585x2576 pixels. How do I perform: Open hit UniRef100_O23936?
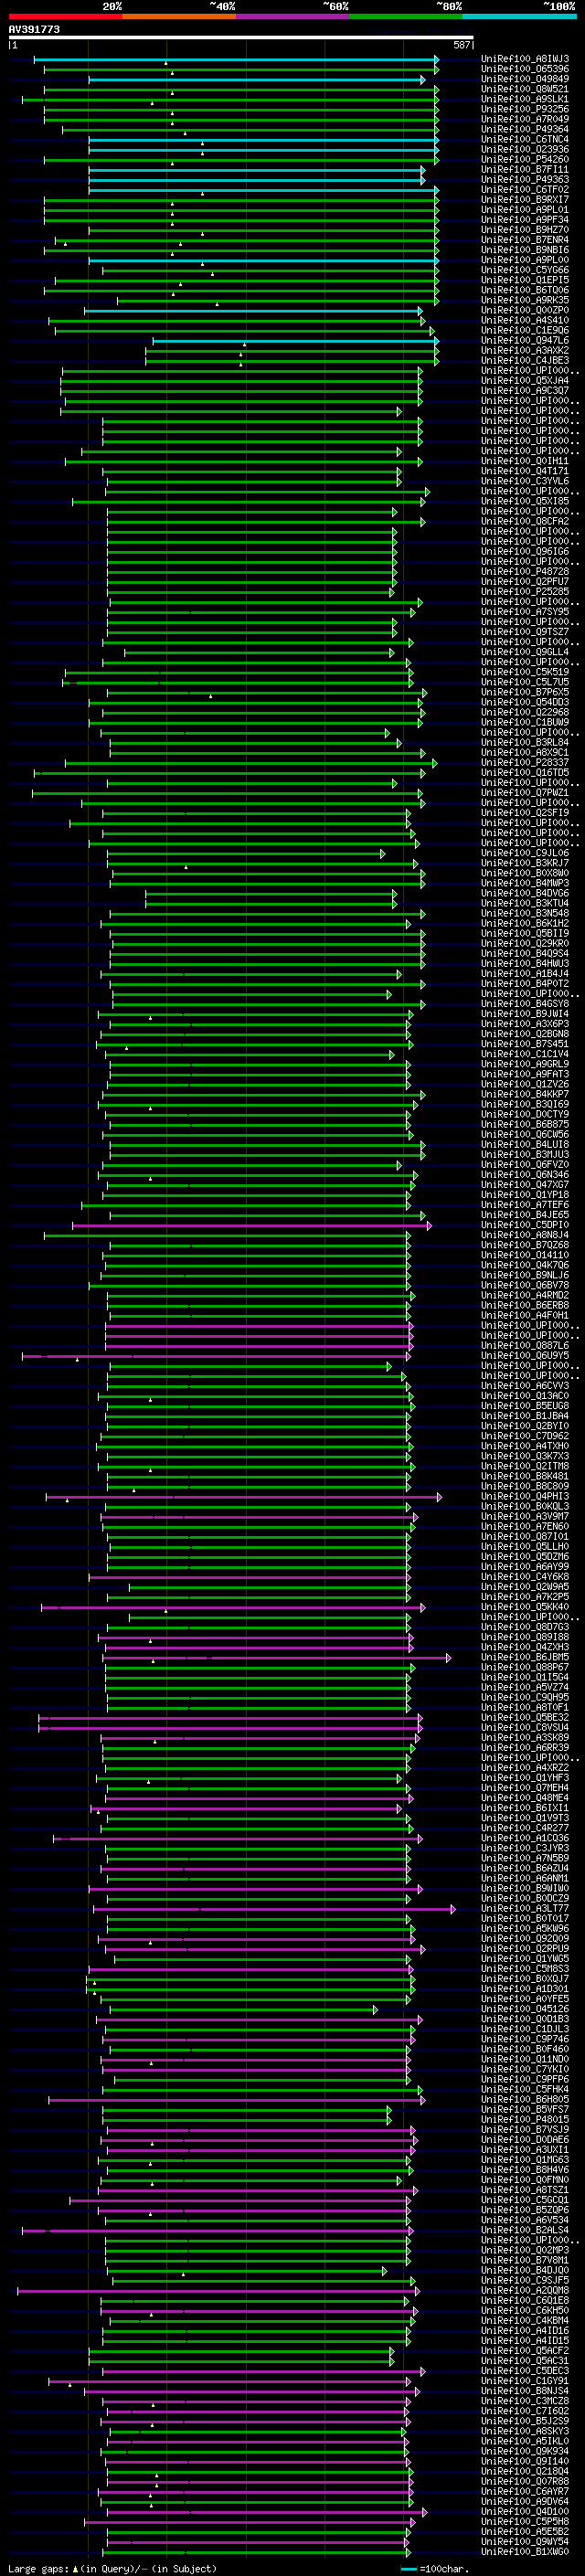[524, 149]
